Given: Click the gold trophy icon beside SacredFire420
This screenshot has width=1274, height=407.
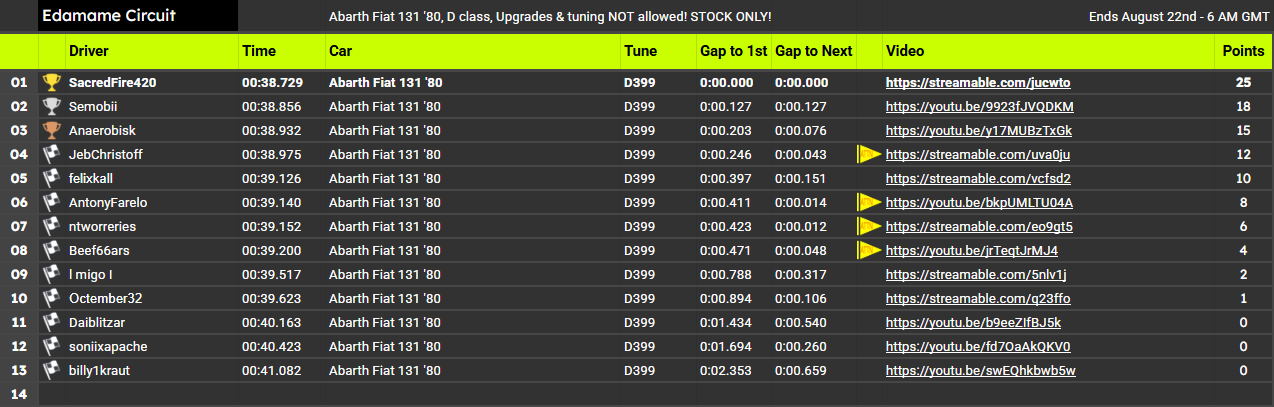Looking at the screenshot, I should coord(51,82).
